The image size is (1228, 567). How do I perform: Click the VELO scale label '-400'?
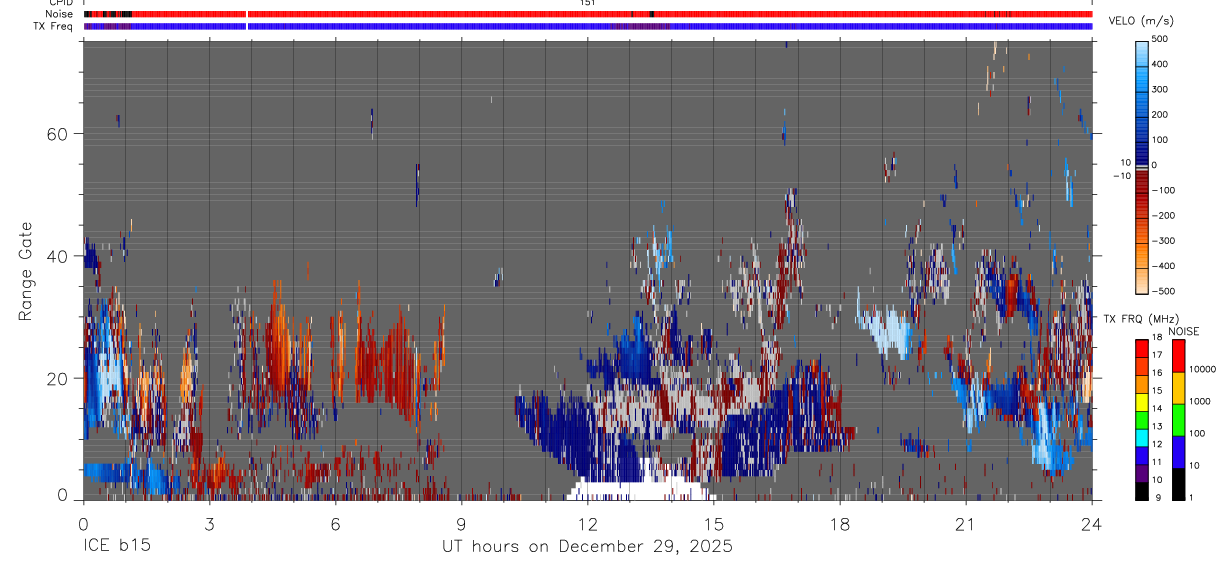tap(1164, 267)
